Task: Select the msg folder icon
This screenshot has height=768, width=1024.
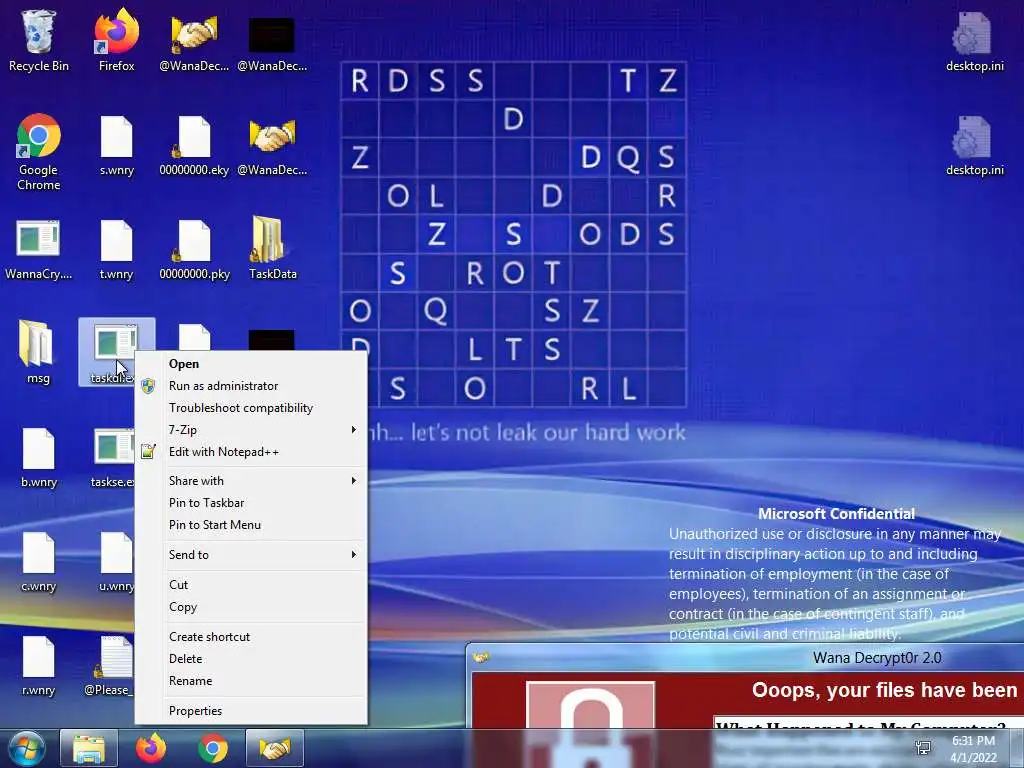Action: (x=39, y=353)
